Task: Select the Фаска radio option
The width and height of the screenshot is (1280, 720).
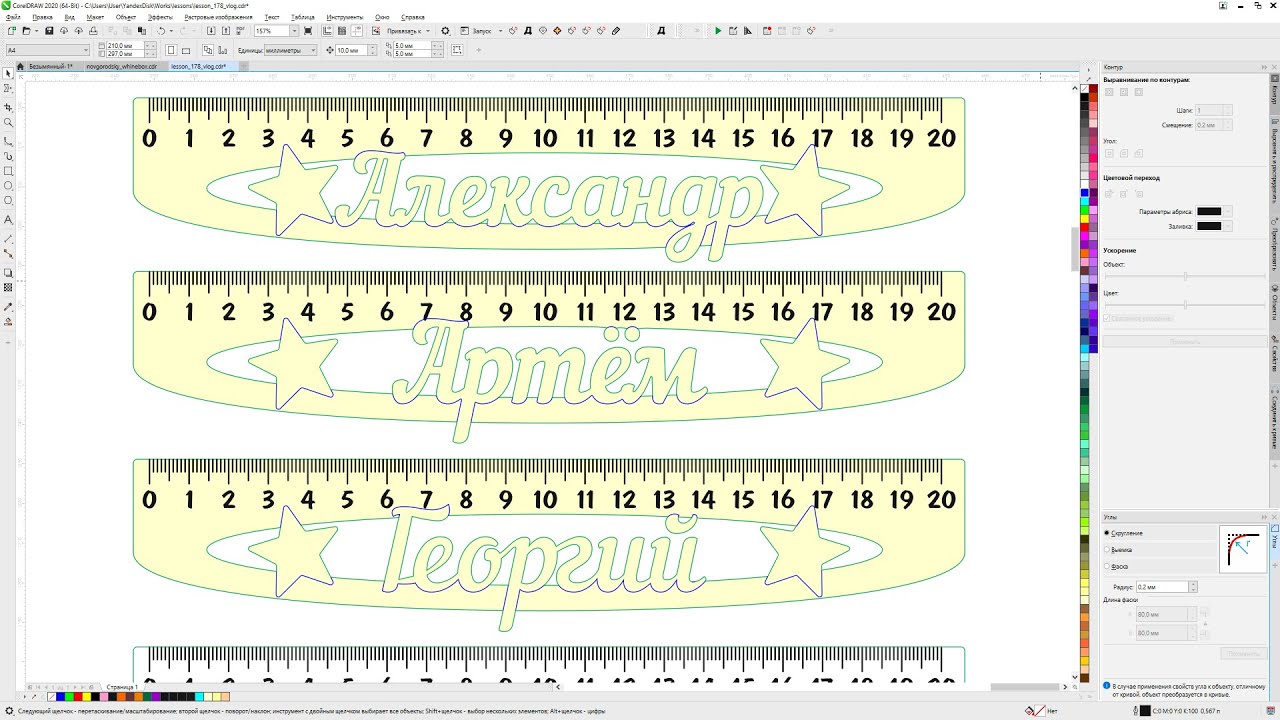Action: (x=1106, y=566)
